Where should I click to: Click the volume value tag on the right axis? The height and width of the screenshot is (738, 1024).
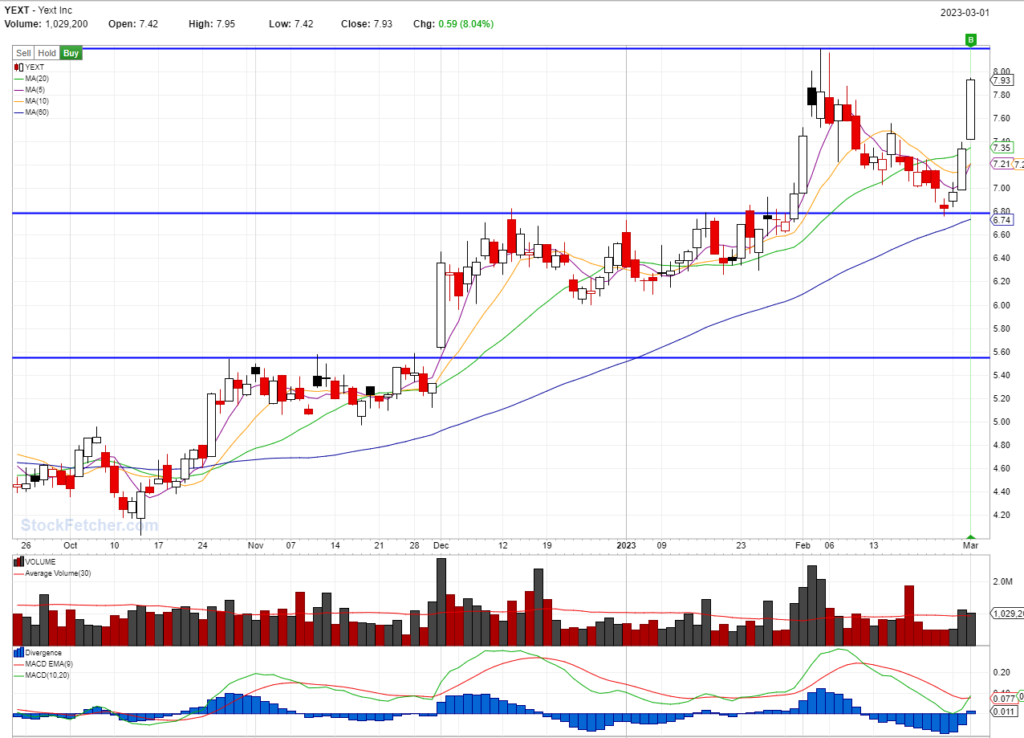[1007, 613]
